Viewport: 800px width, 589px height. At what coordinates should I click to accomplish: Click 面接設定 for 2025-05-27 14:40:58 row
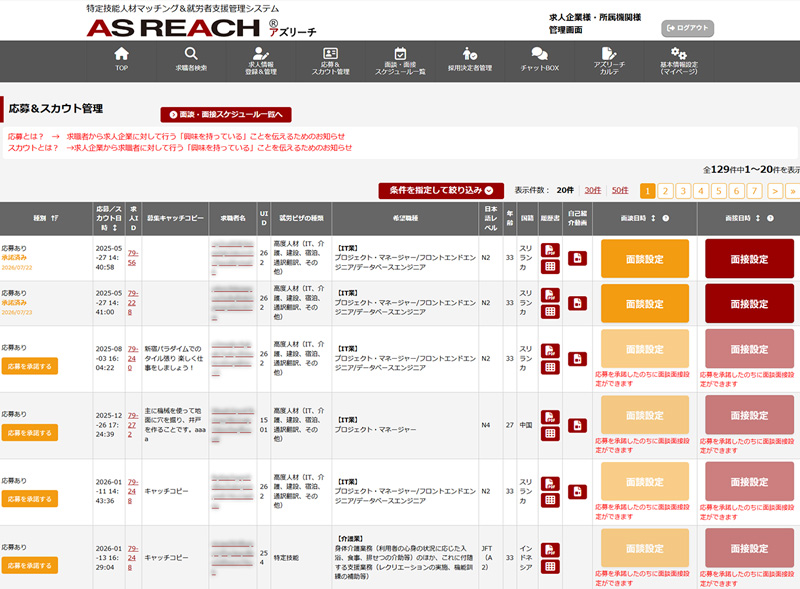749,259
